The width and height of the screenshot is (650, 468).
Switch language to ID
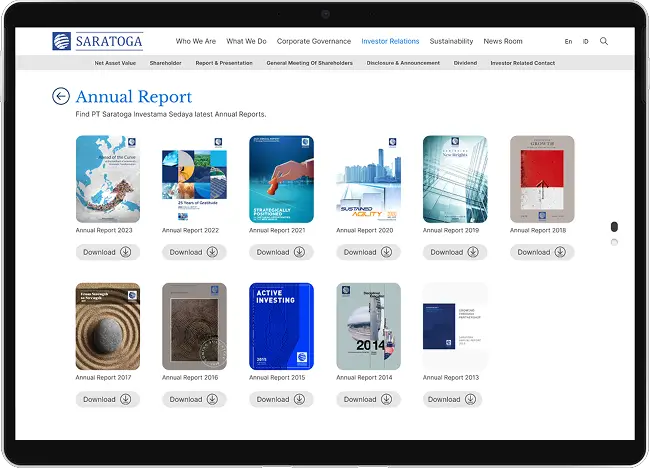click(585, 42)
